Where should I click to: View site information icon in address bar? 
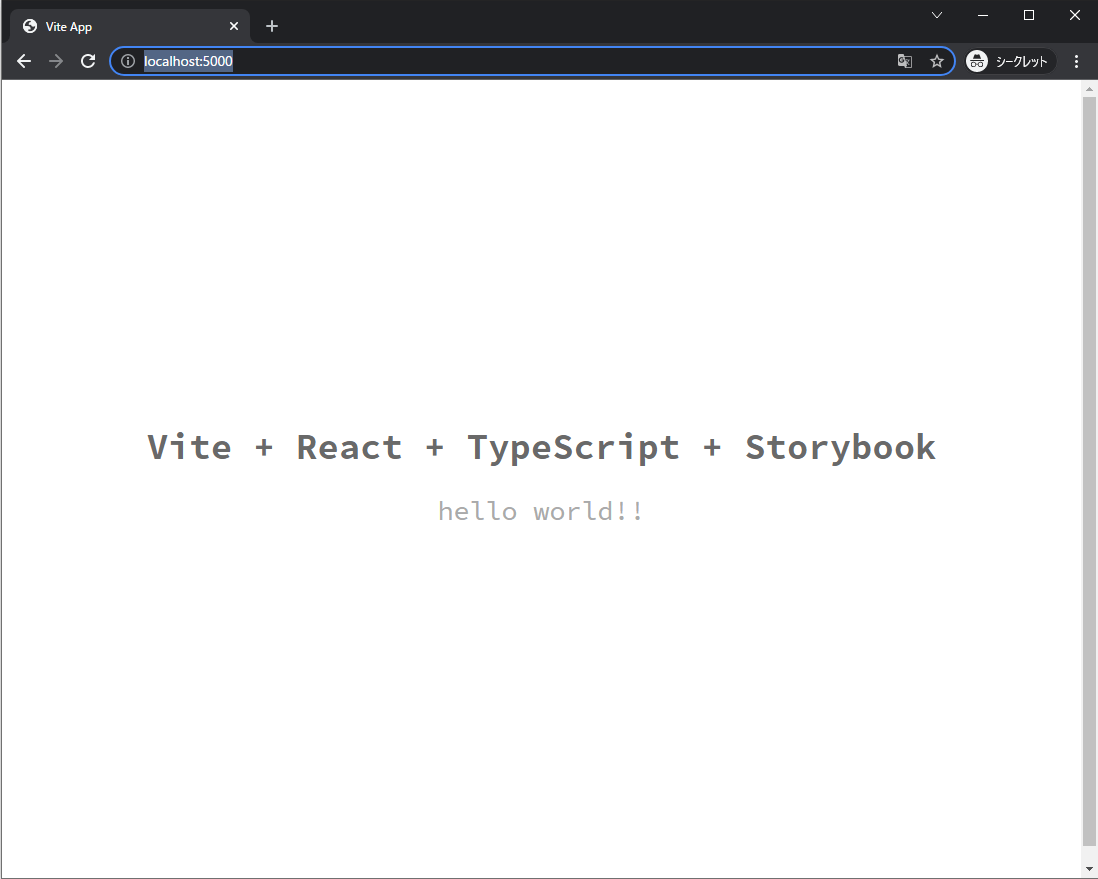[127, 61]
